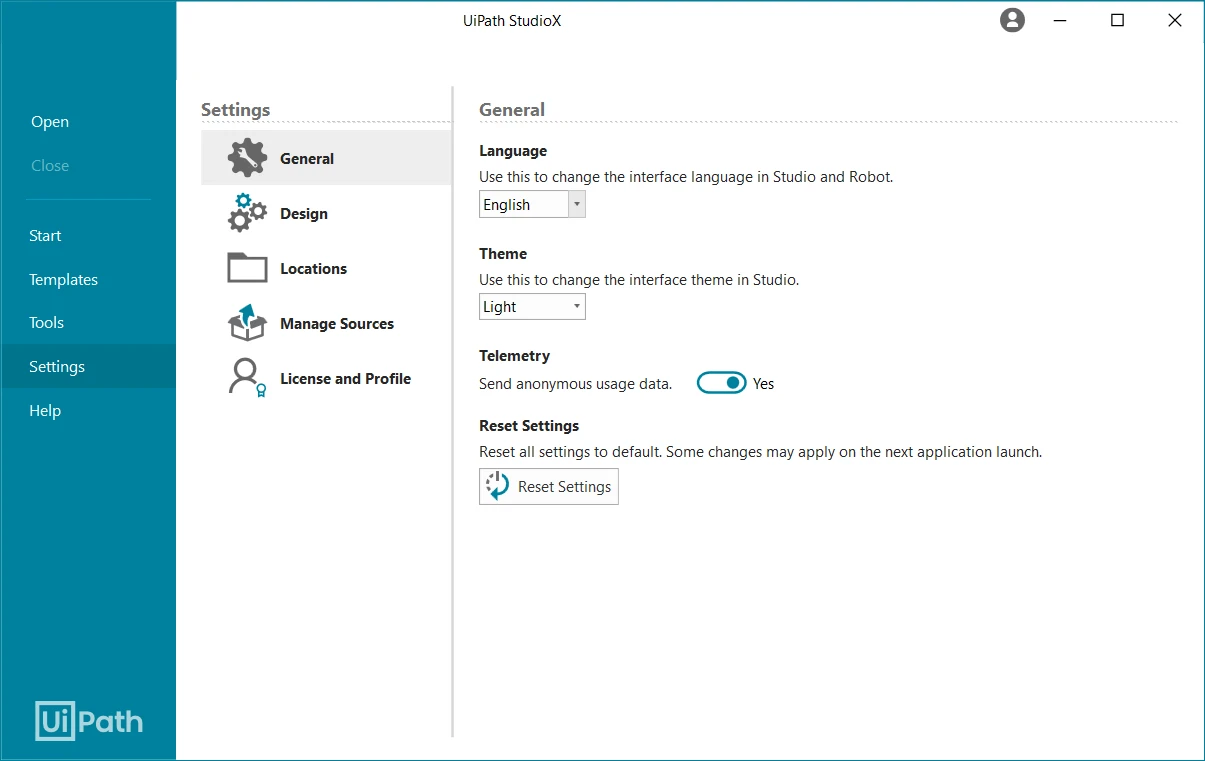The image size is (1205, 761).
Task: Click the Locations folder icon
Action: point(247,268)
